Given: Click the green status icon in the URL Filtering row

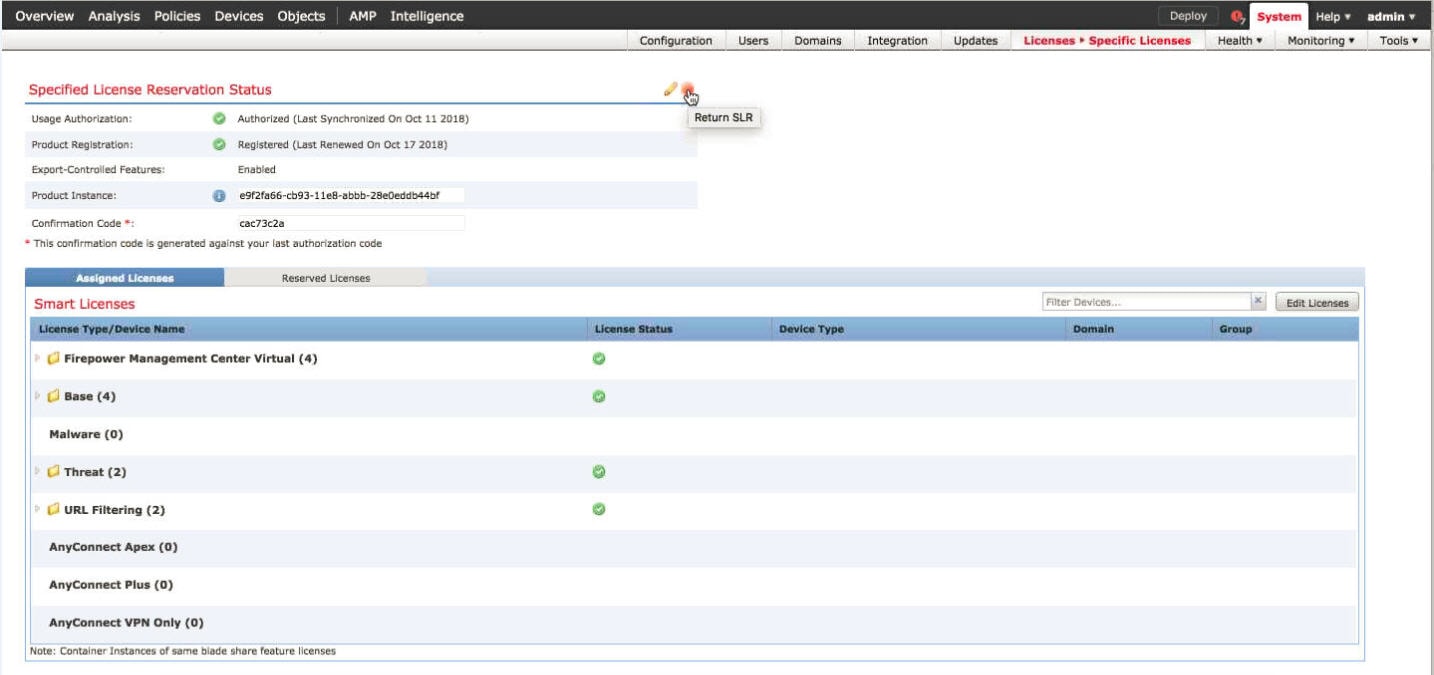Looking at the screenshot, I should coord(600,510).
